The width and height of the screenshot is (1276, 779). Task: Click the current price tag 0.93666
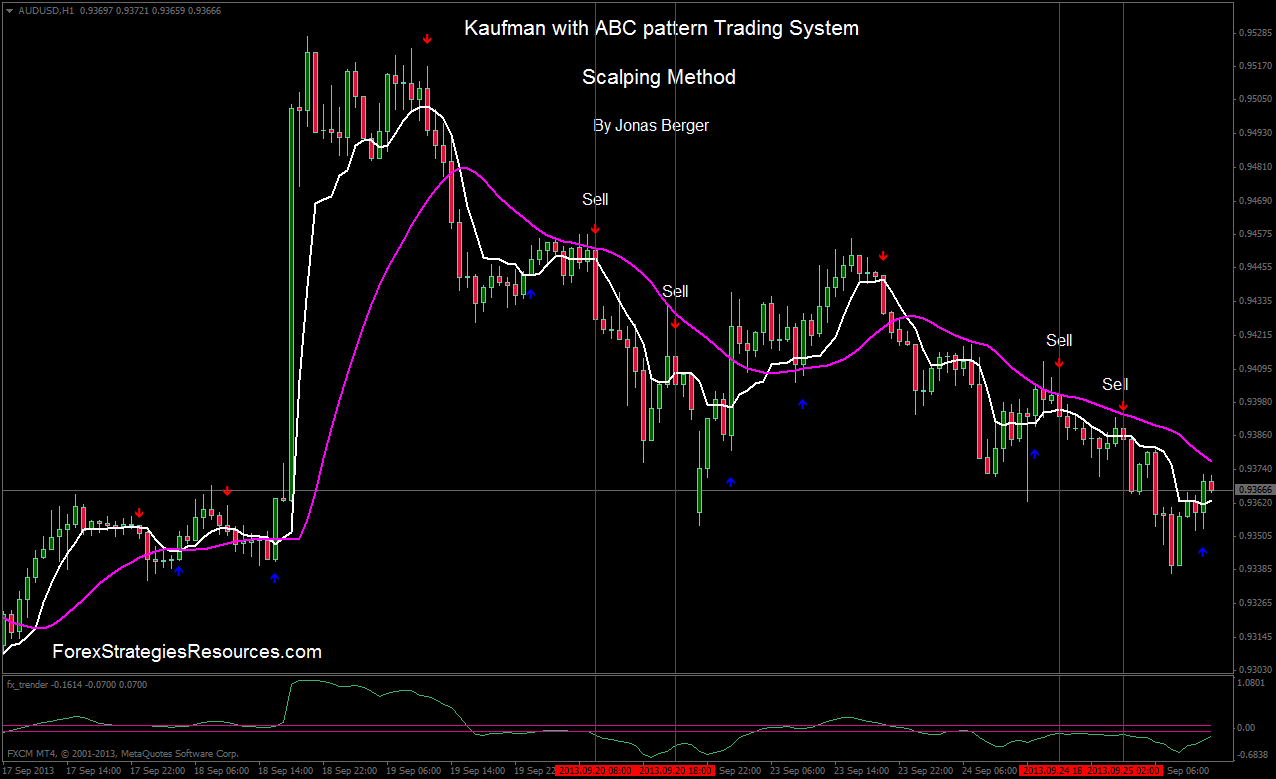1255,490
